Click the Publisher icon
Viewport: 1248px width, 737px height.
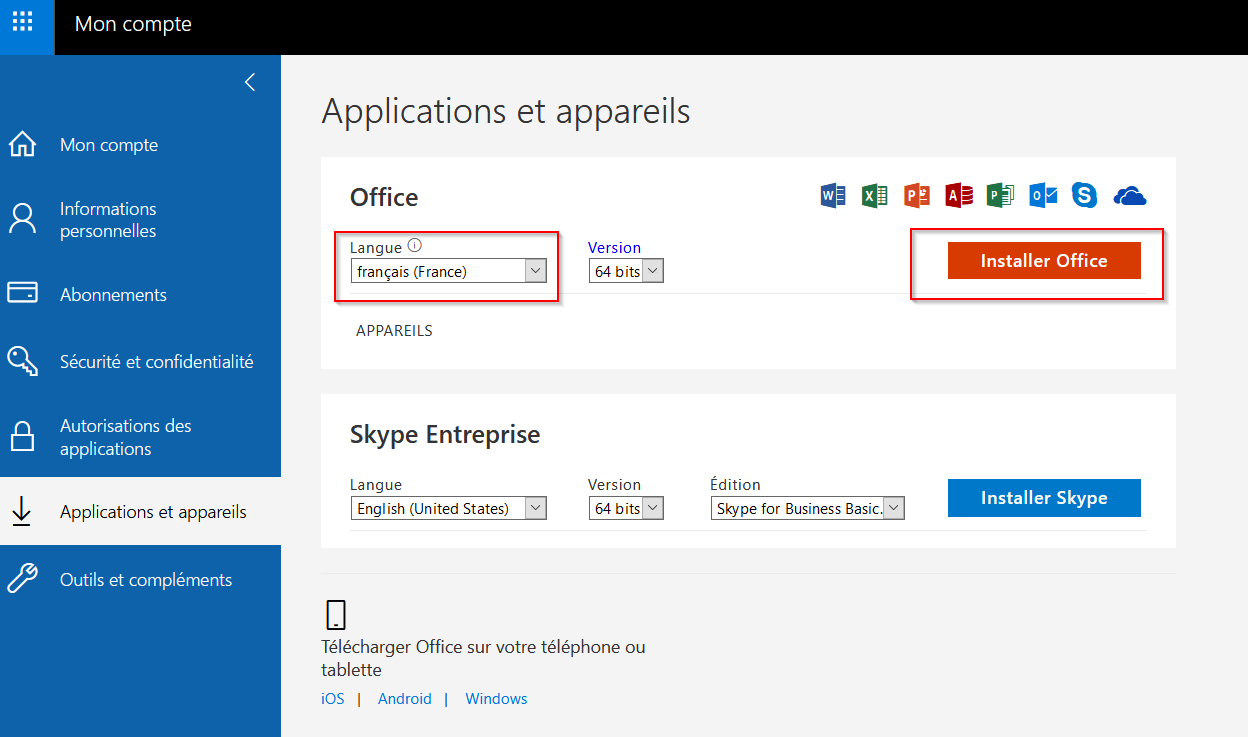1000,195
